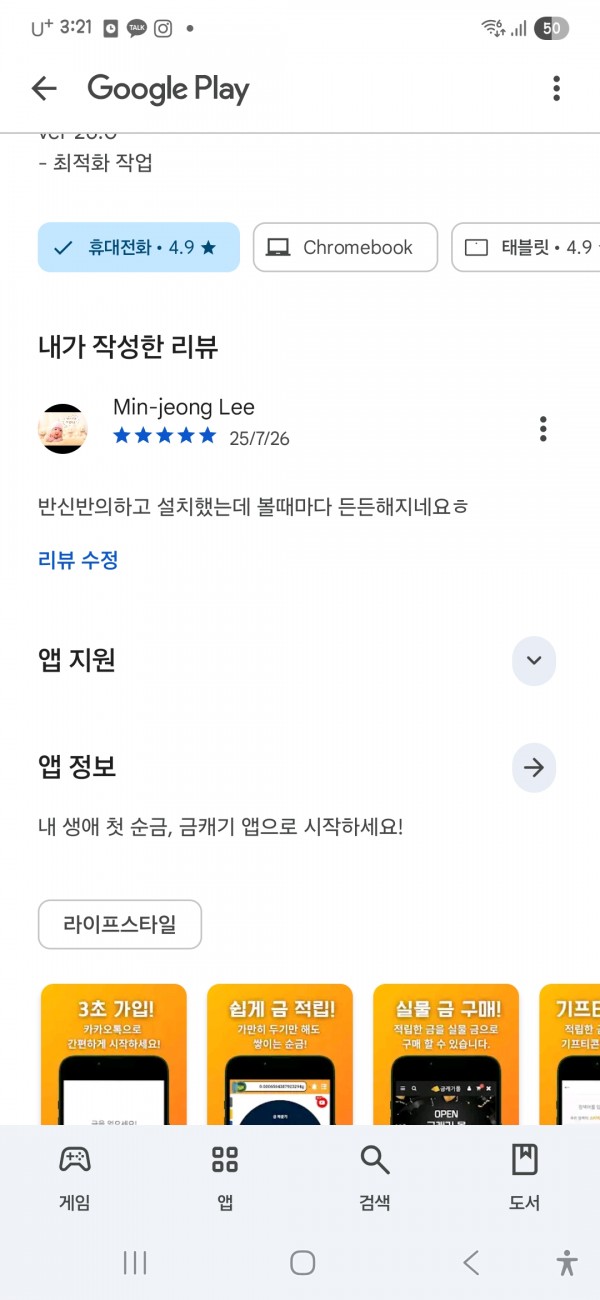Image resolution: width=600 pixels, height=1300 pixels.
Task: Open review options menu next to Min-jeong Lee
Action: click(x=543, y=428)
